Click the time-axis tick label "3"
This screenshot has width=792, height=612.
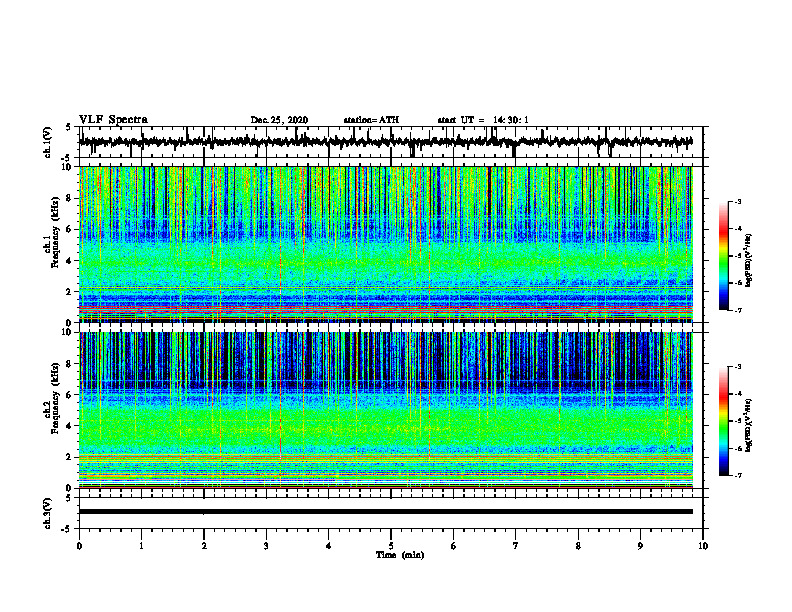266,546
